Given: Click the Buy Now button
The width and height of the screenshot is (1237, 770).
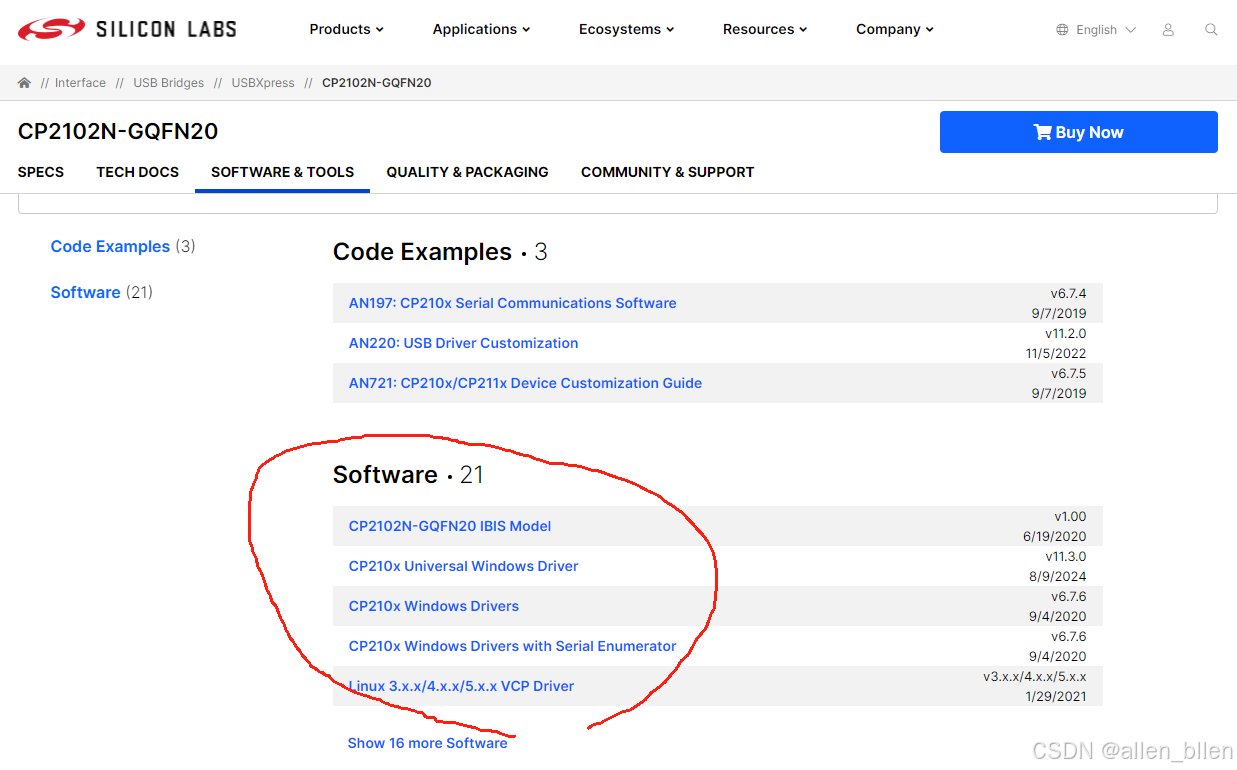Looking at the screenshot, I should pyautogui.click(x=1079, y=132).
